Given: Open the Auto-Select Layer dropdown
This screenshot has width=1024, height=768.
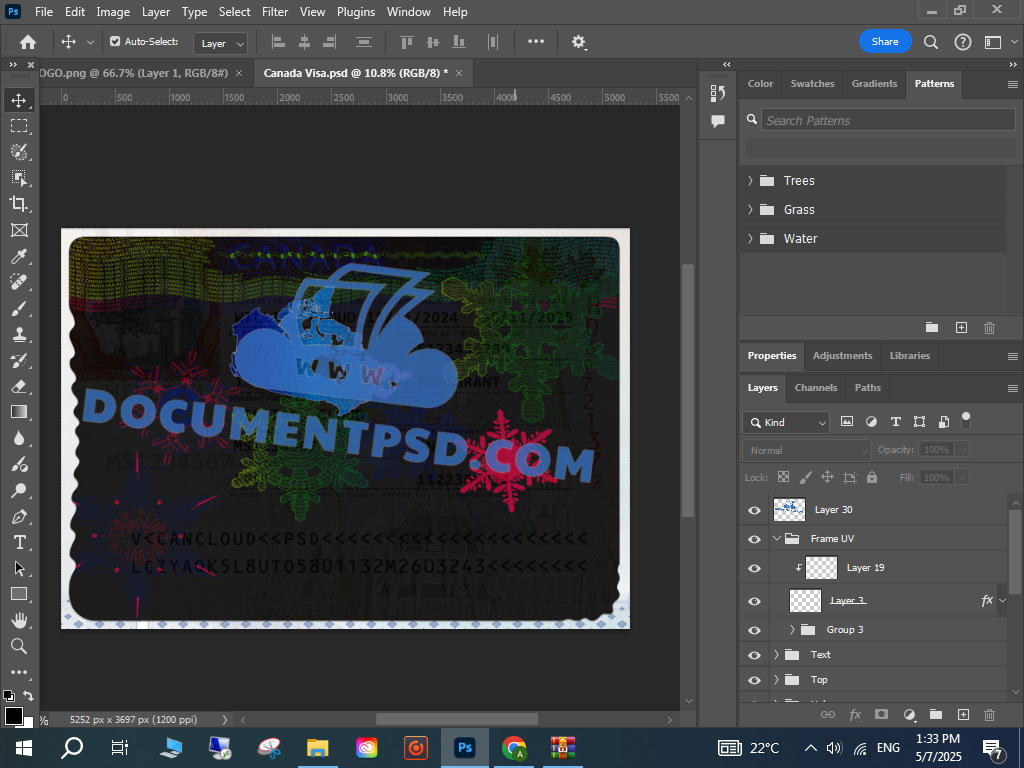Looking at the screenshot, I should [x=221, y=43].
